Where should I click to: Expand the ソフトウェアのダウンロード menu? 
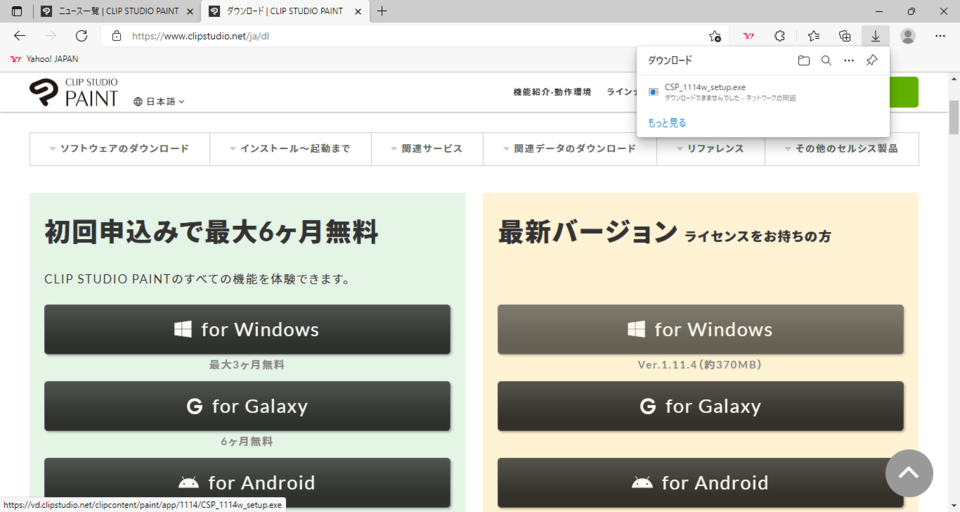pos(119,149)
